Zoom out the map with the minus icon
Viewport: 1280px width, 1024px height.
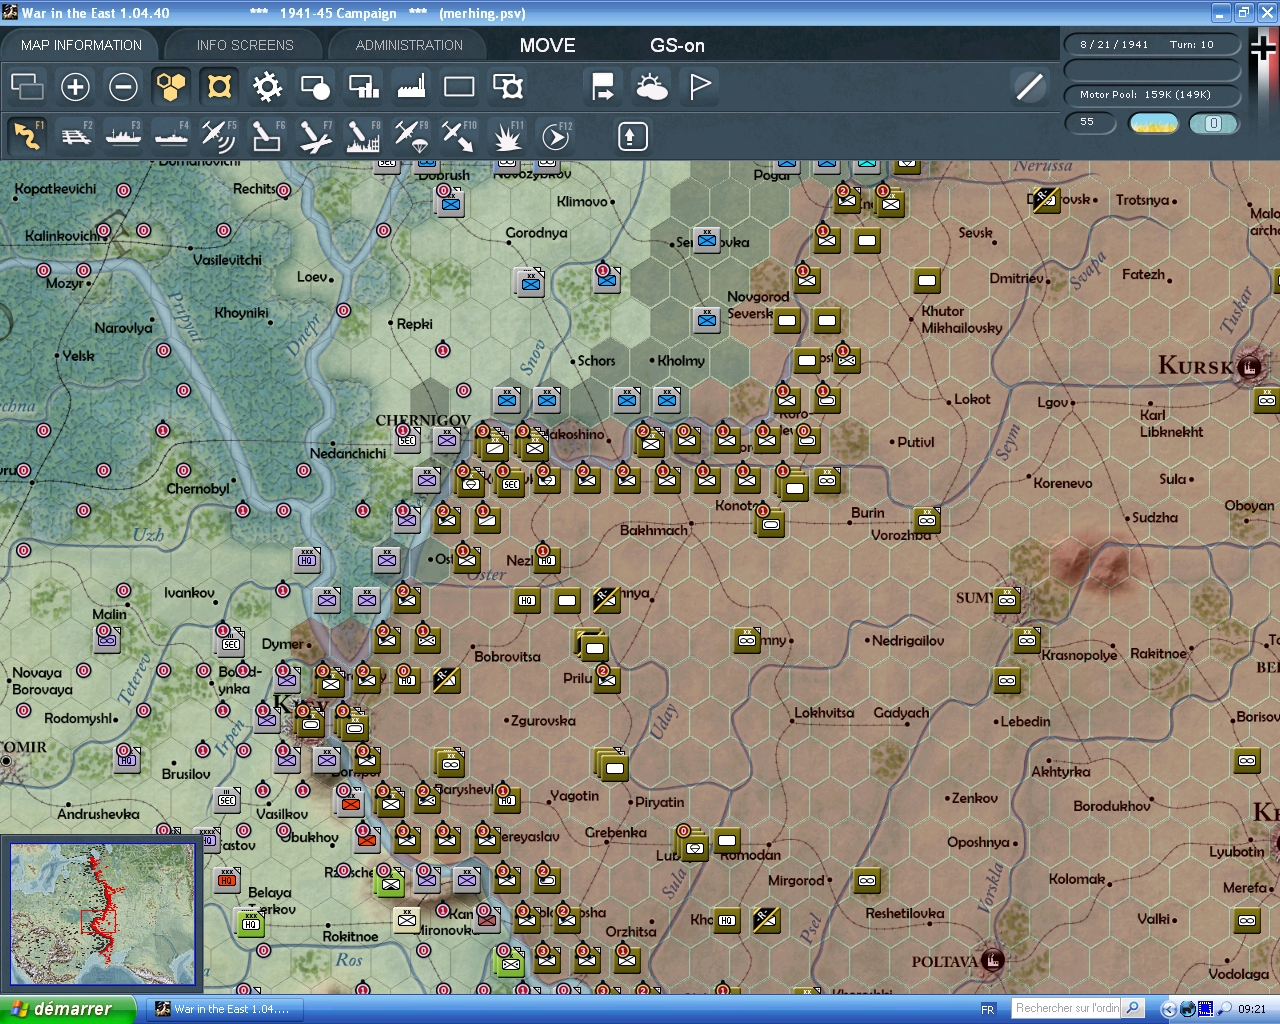123,87
